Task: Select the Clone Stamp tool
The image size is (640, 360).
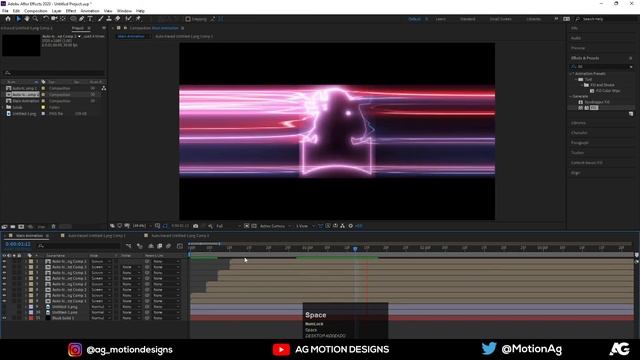Action: tap(109, 19)
